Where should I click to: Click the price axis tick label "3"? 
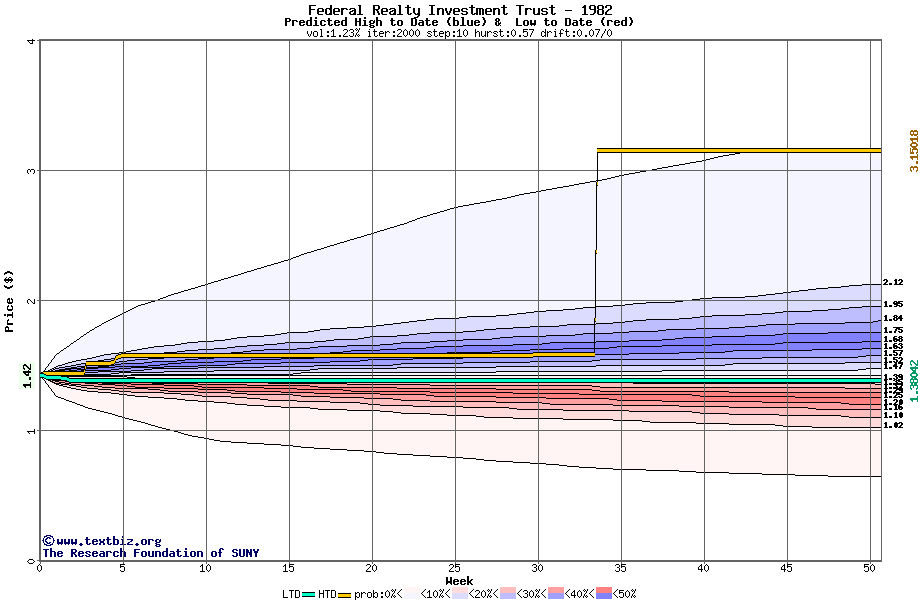(32, 171)
